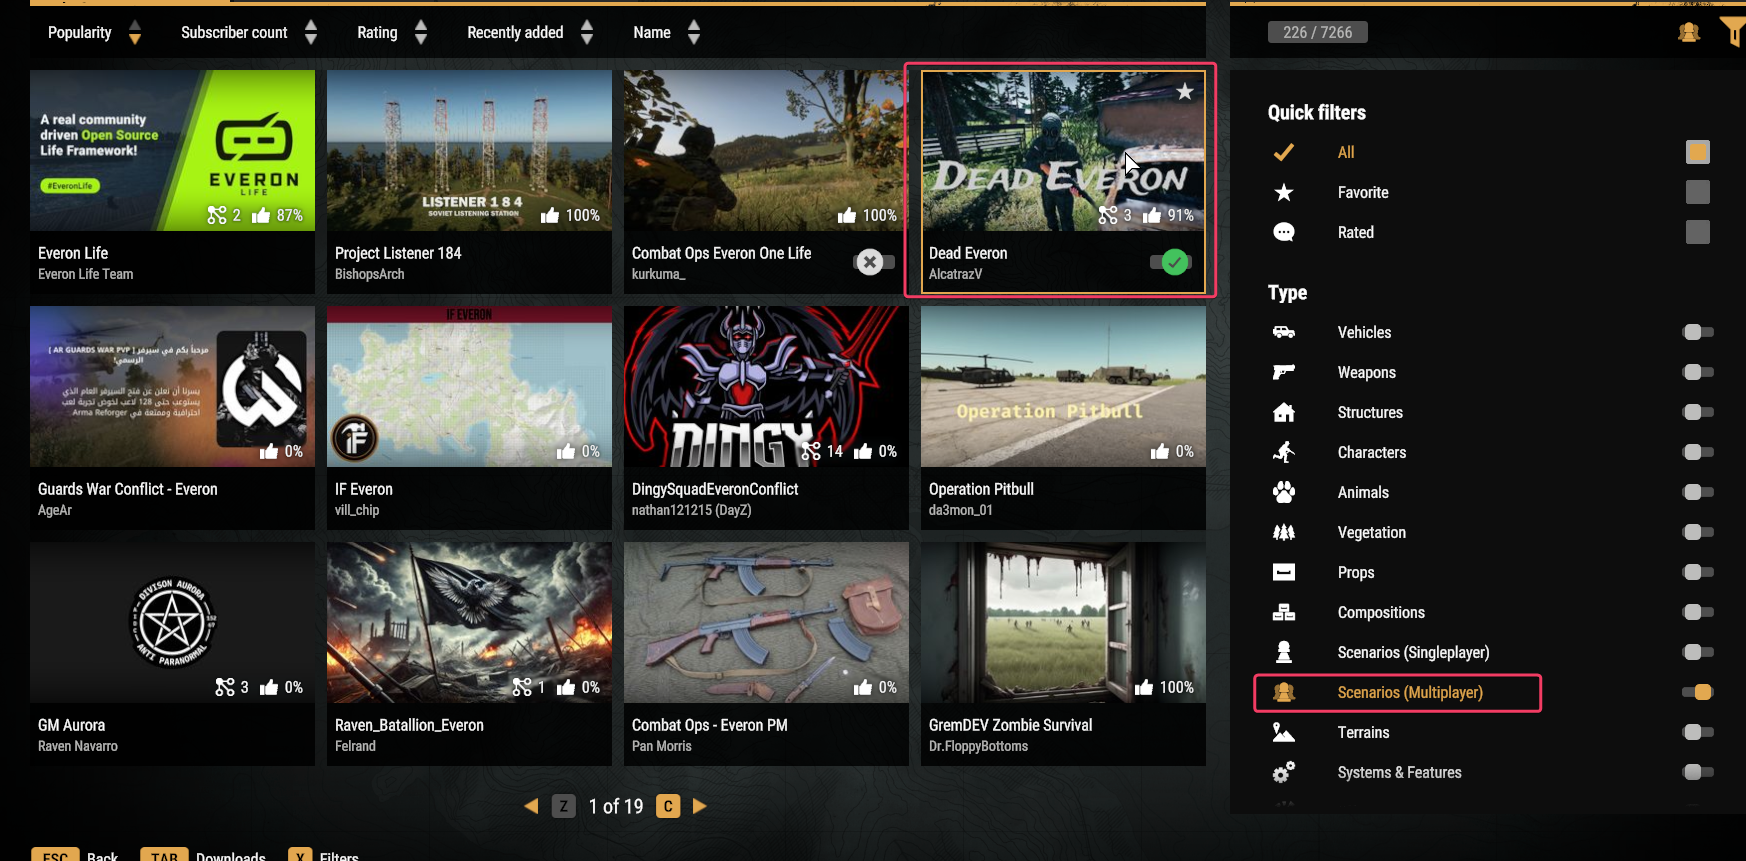Toggle Rating sort direction arrows
This screenshot has width=1746, height=861.
(421, 32)
